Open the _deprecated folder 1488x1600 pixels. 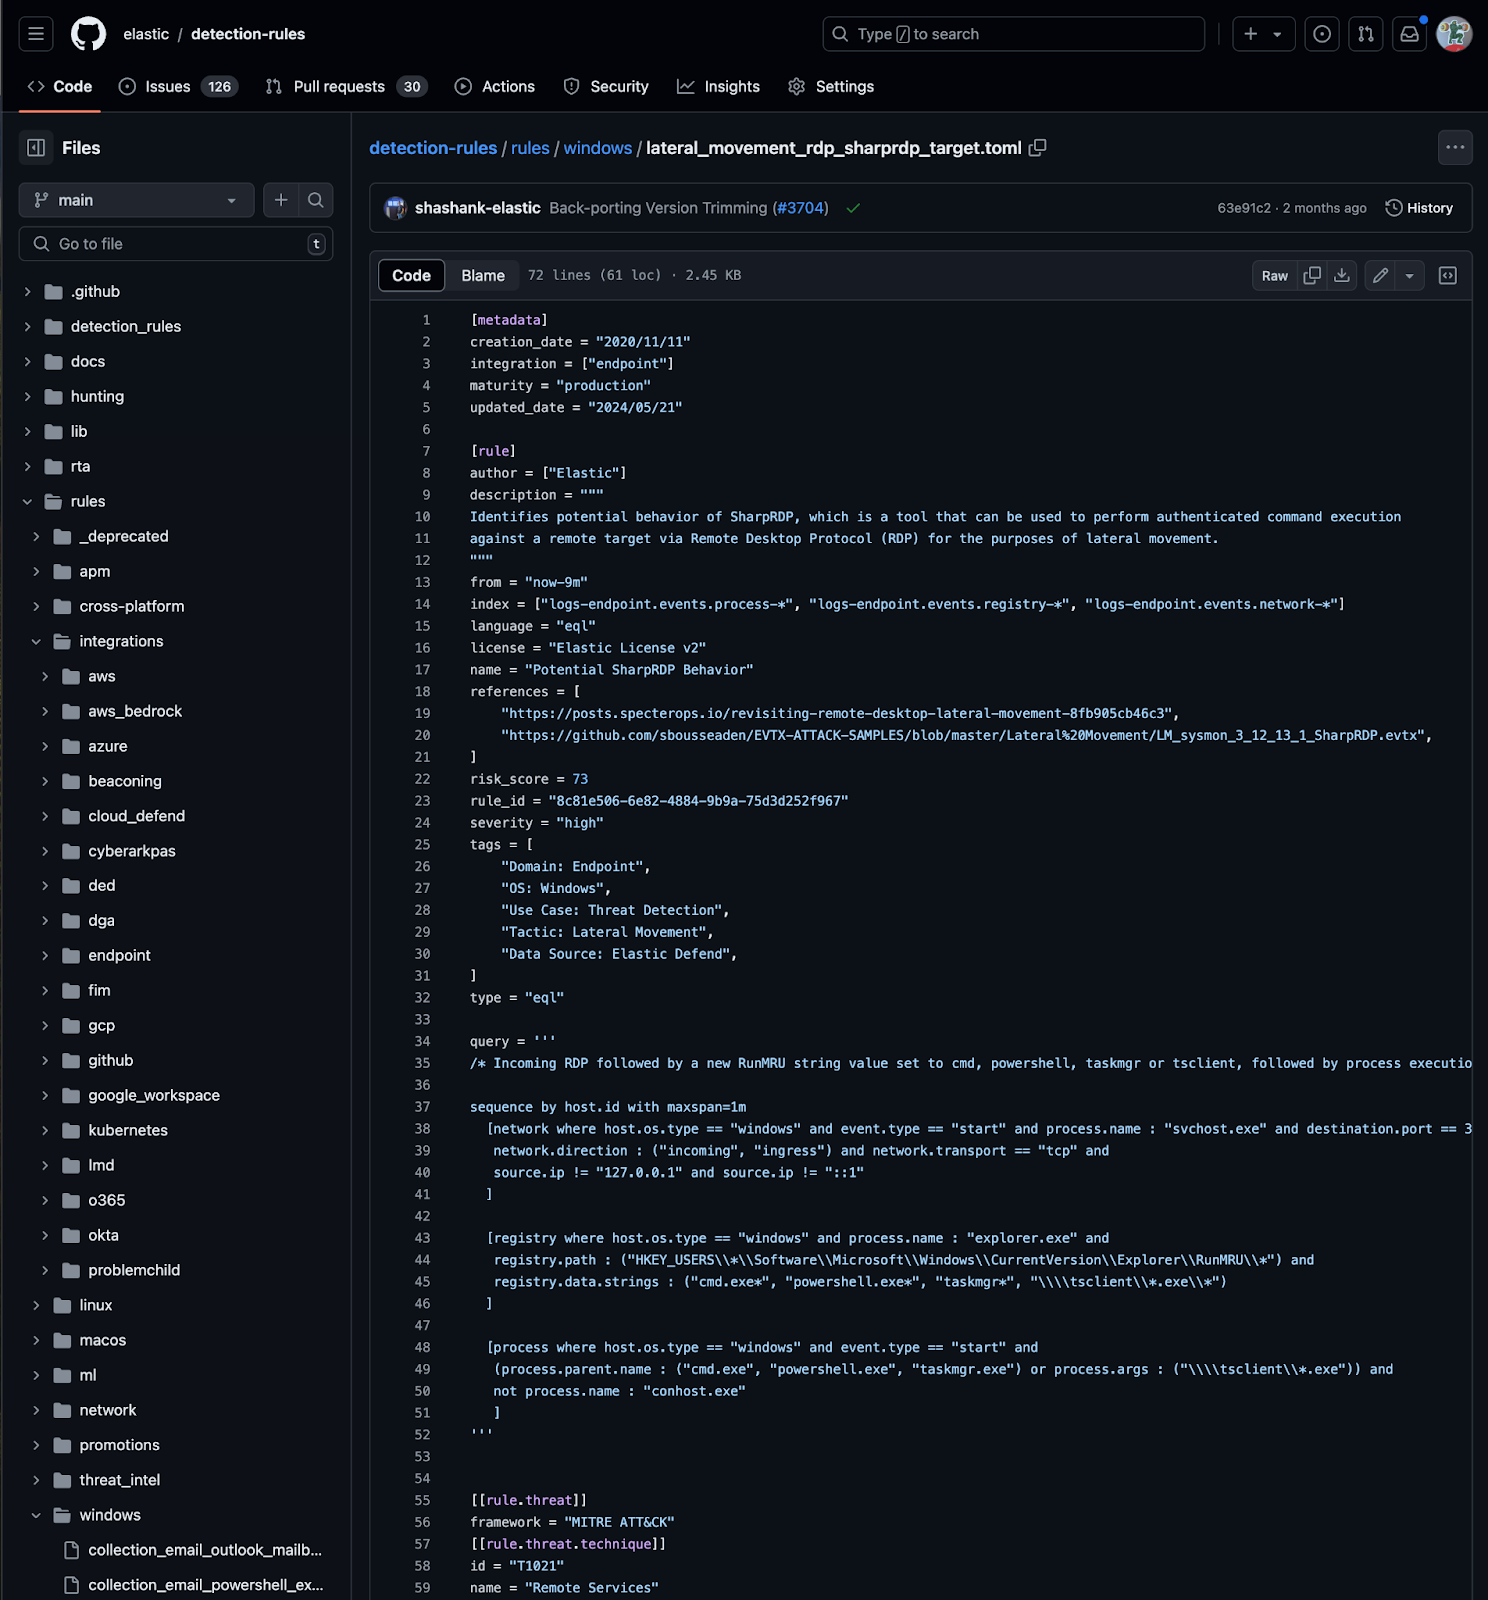[x=124, y=537]
